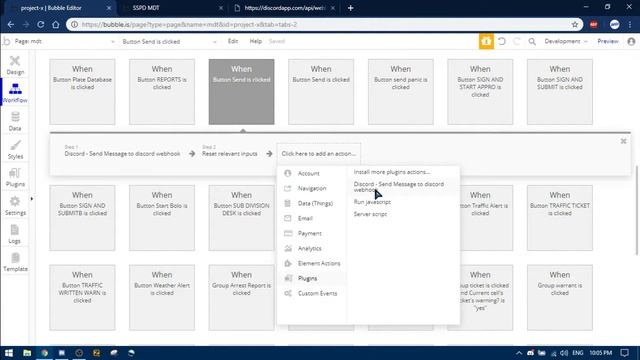Open the Page: mdt selector dropdown
The width and height of the screenshot is (640, 360).
(63, 41)
